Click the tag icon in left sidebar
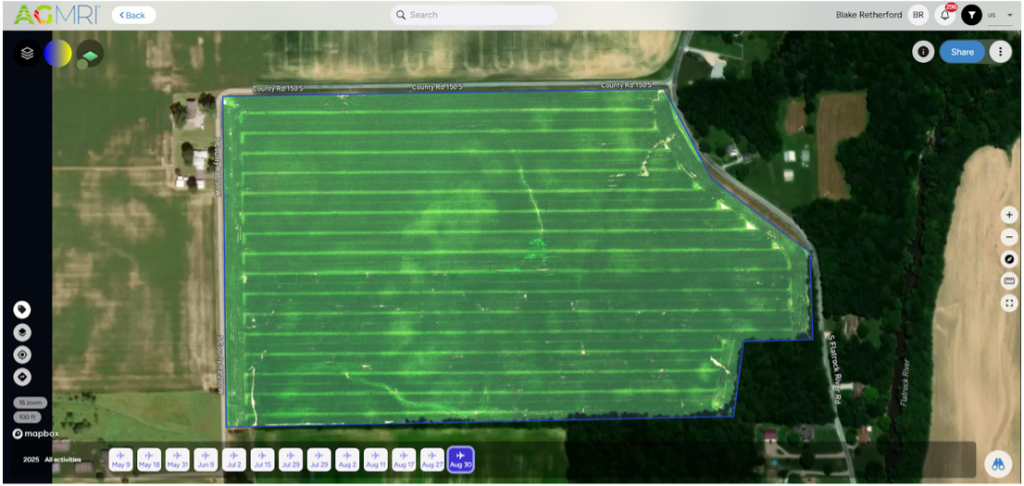The width and height of the screenshot is (1024, 486). 22,310
